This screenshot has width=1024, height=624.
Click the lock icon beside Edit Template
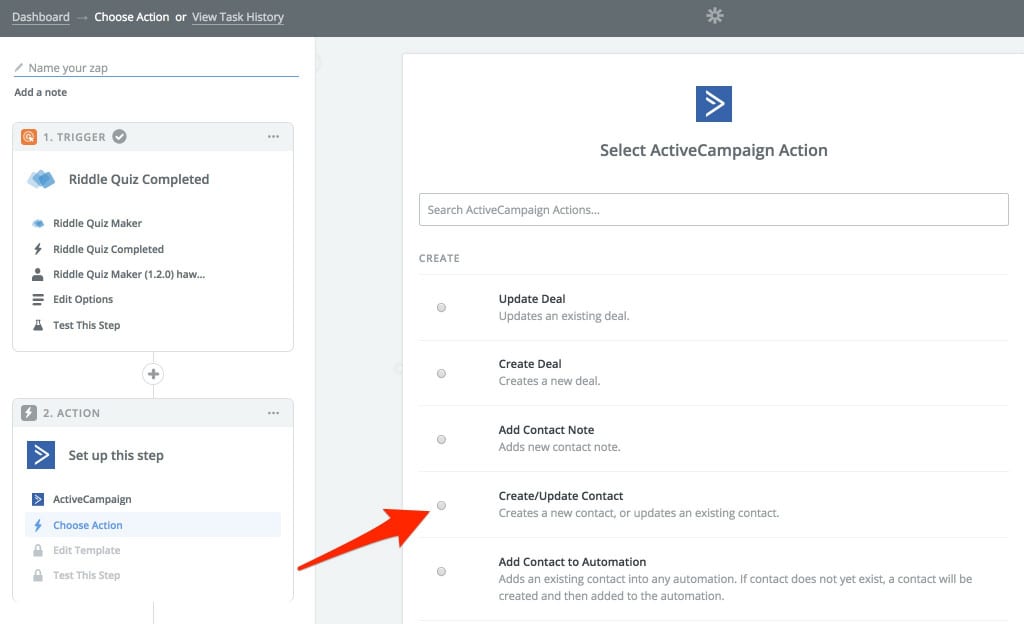pos(38,550)
